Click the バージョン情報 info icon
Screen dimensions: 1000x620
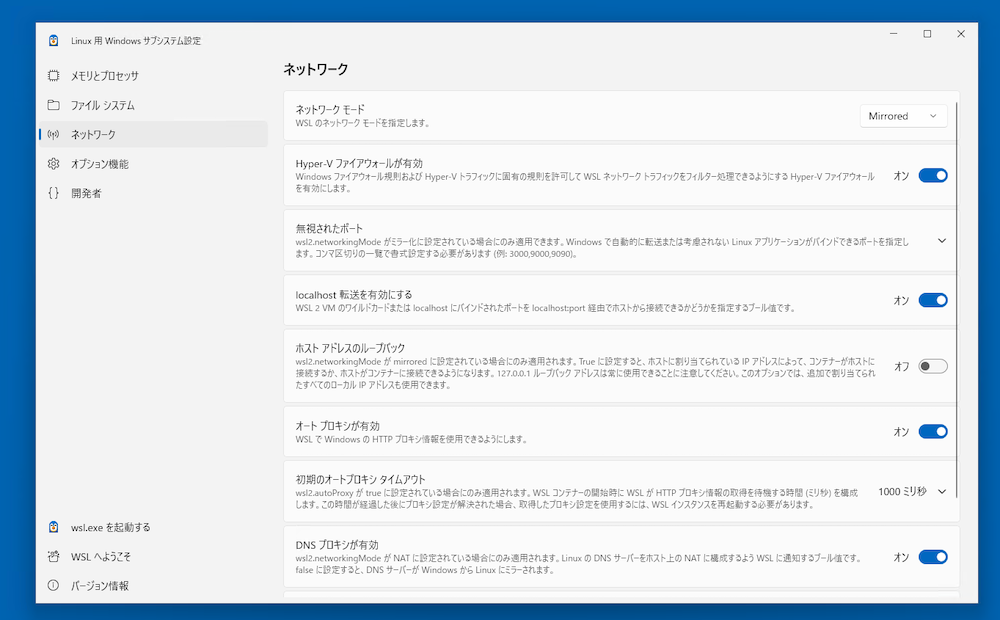54,585
